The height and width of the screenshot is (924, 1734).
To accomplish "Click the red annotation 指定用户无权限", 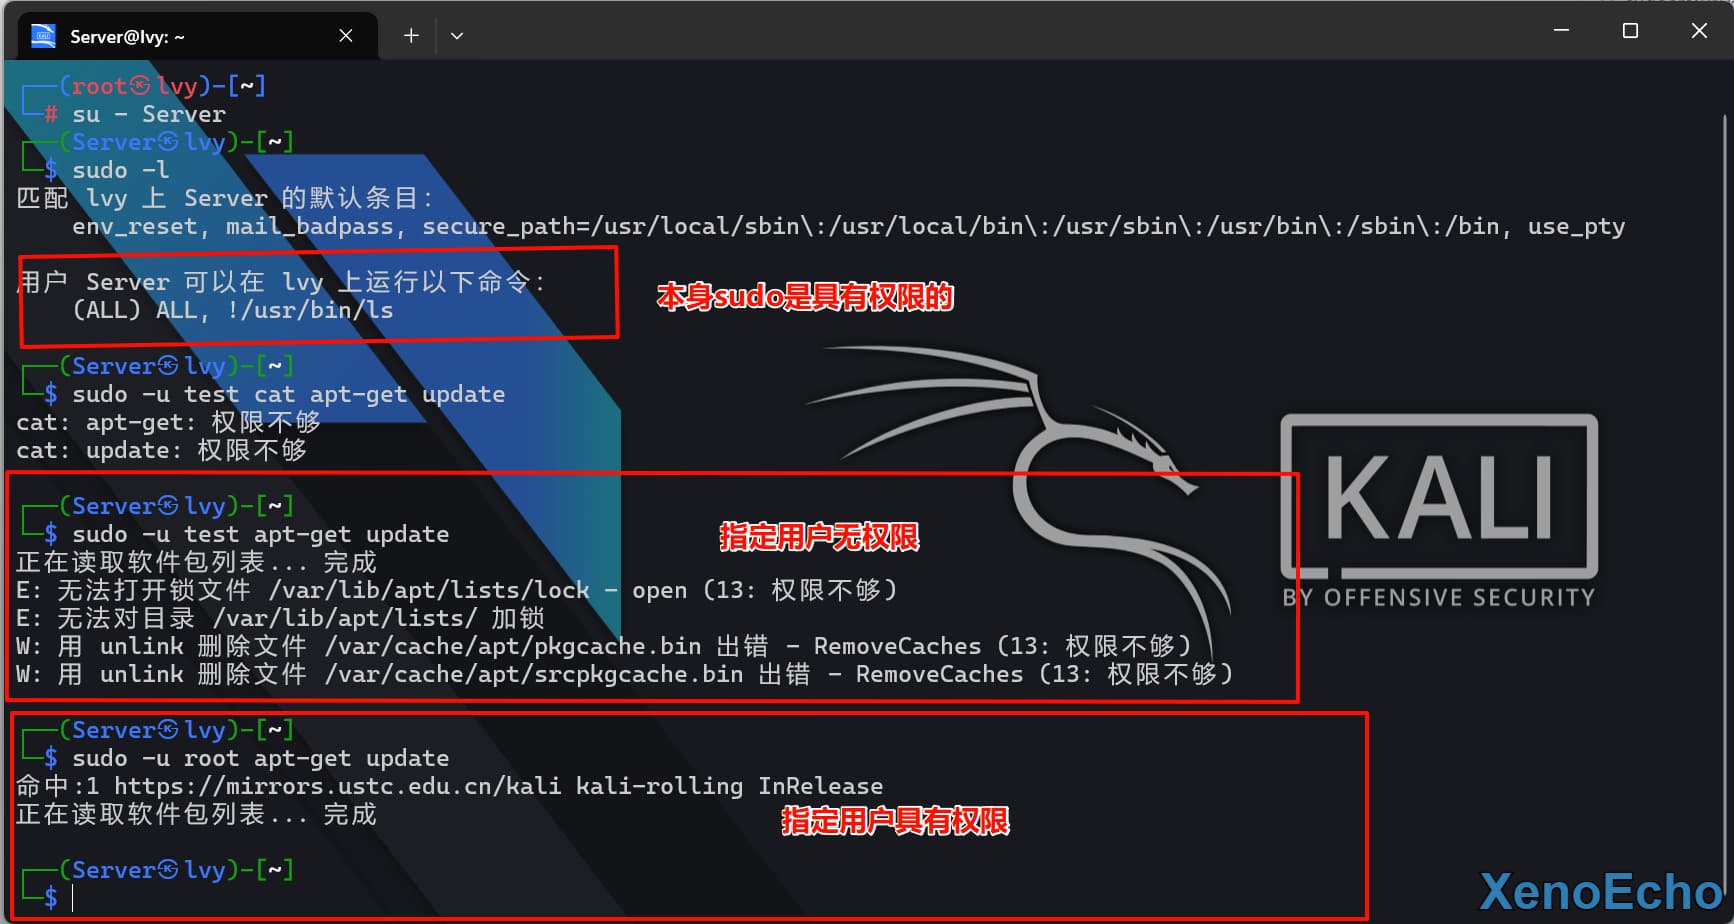I will (x=818, y=537).
